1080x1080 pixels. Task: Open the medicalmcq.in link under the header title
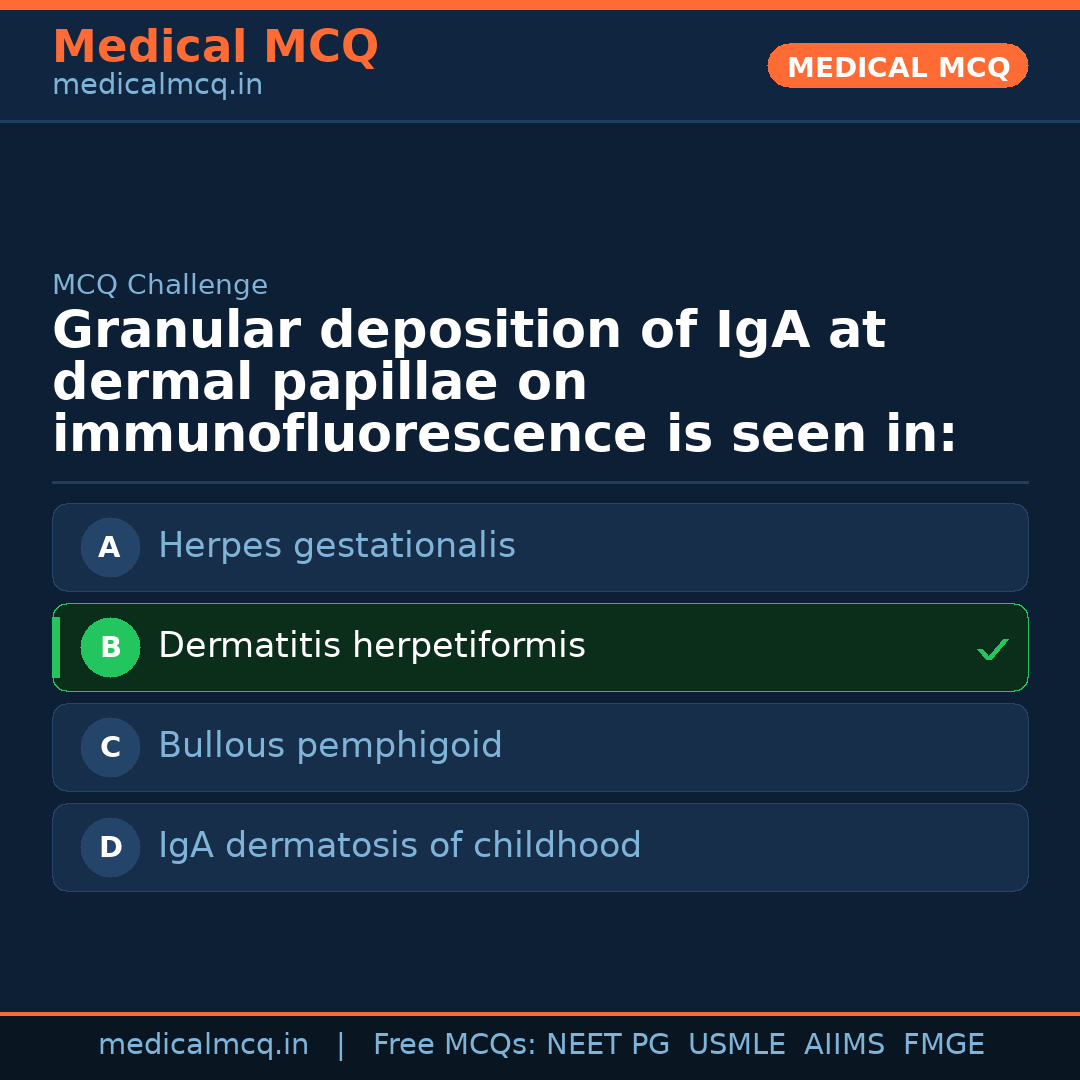click(x=157, y=86)
